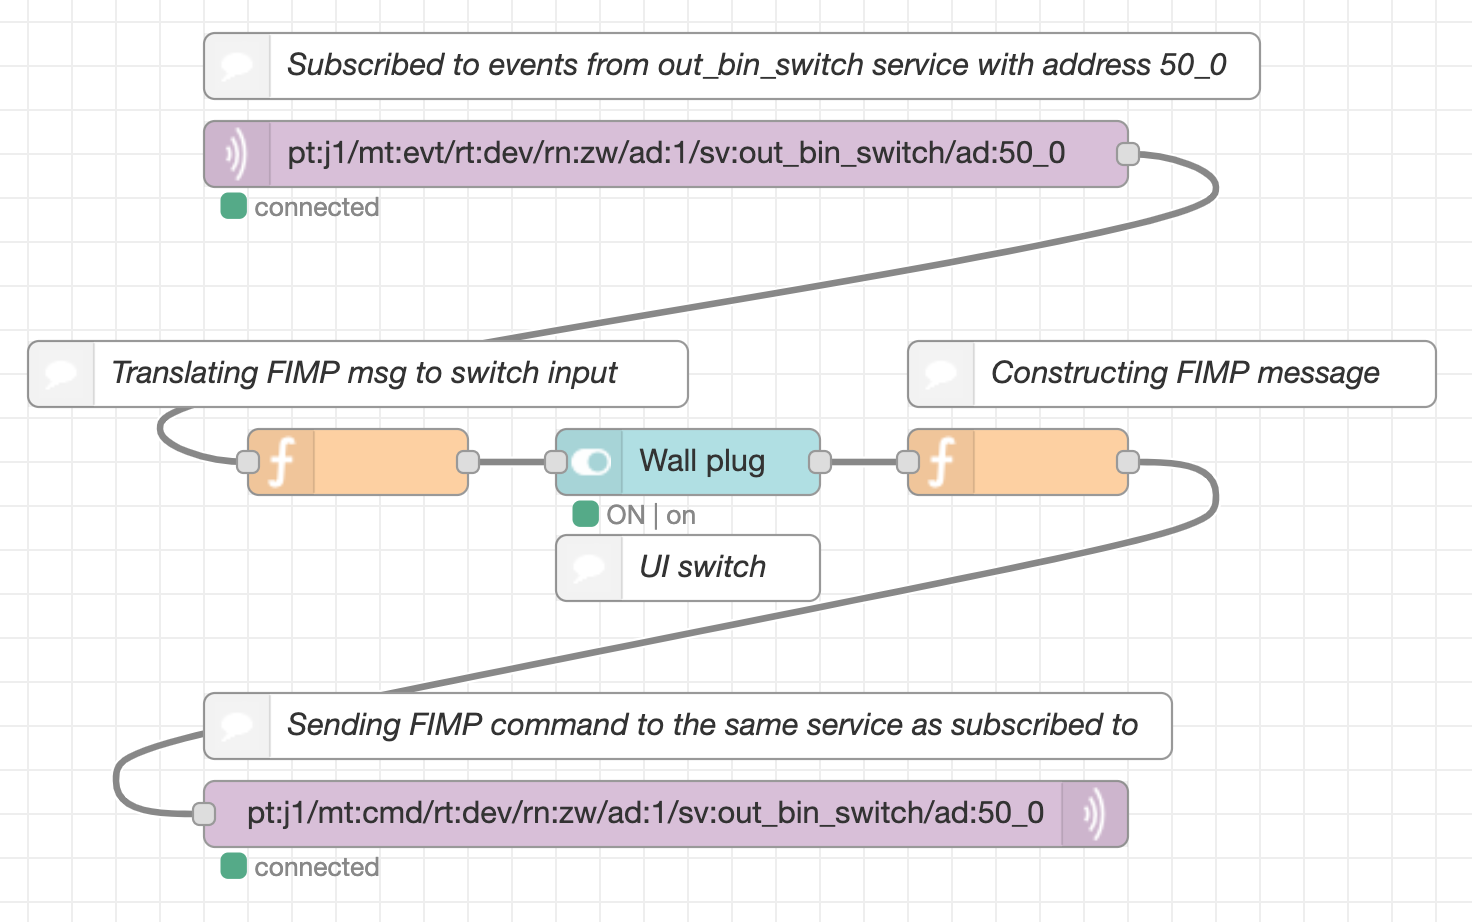Click the comment bubble icon on 'Sending FIMP command' note
The image size is (1472, 922).
coord(237,726)
